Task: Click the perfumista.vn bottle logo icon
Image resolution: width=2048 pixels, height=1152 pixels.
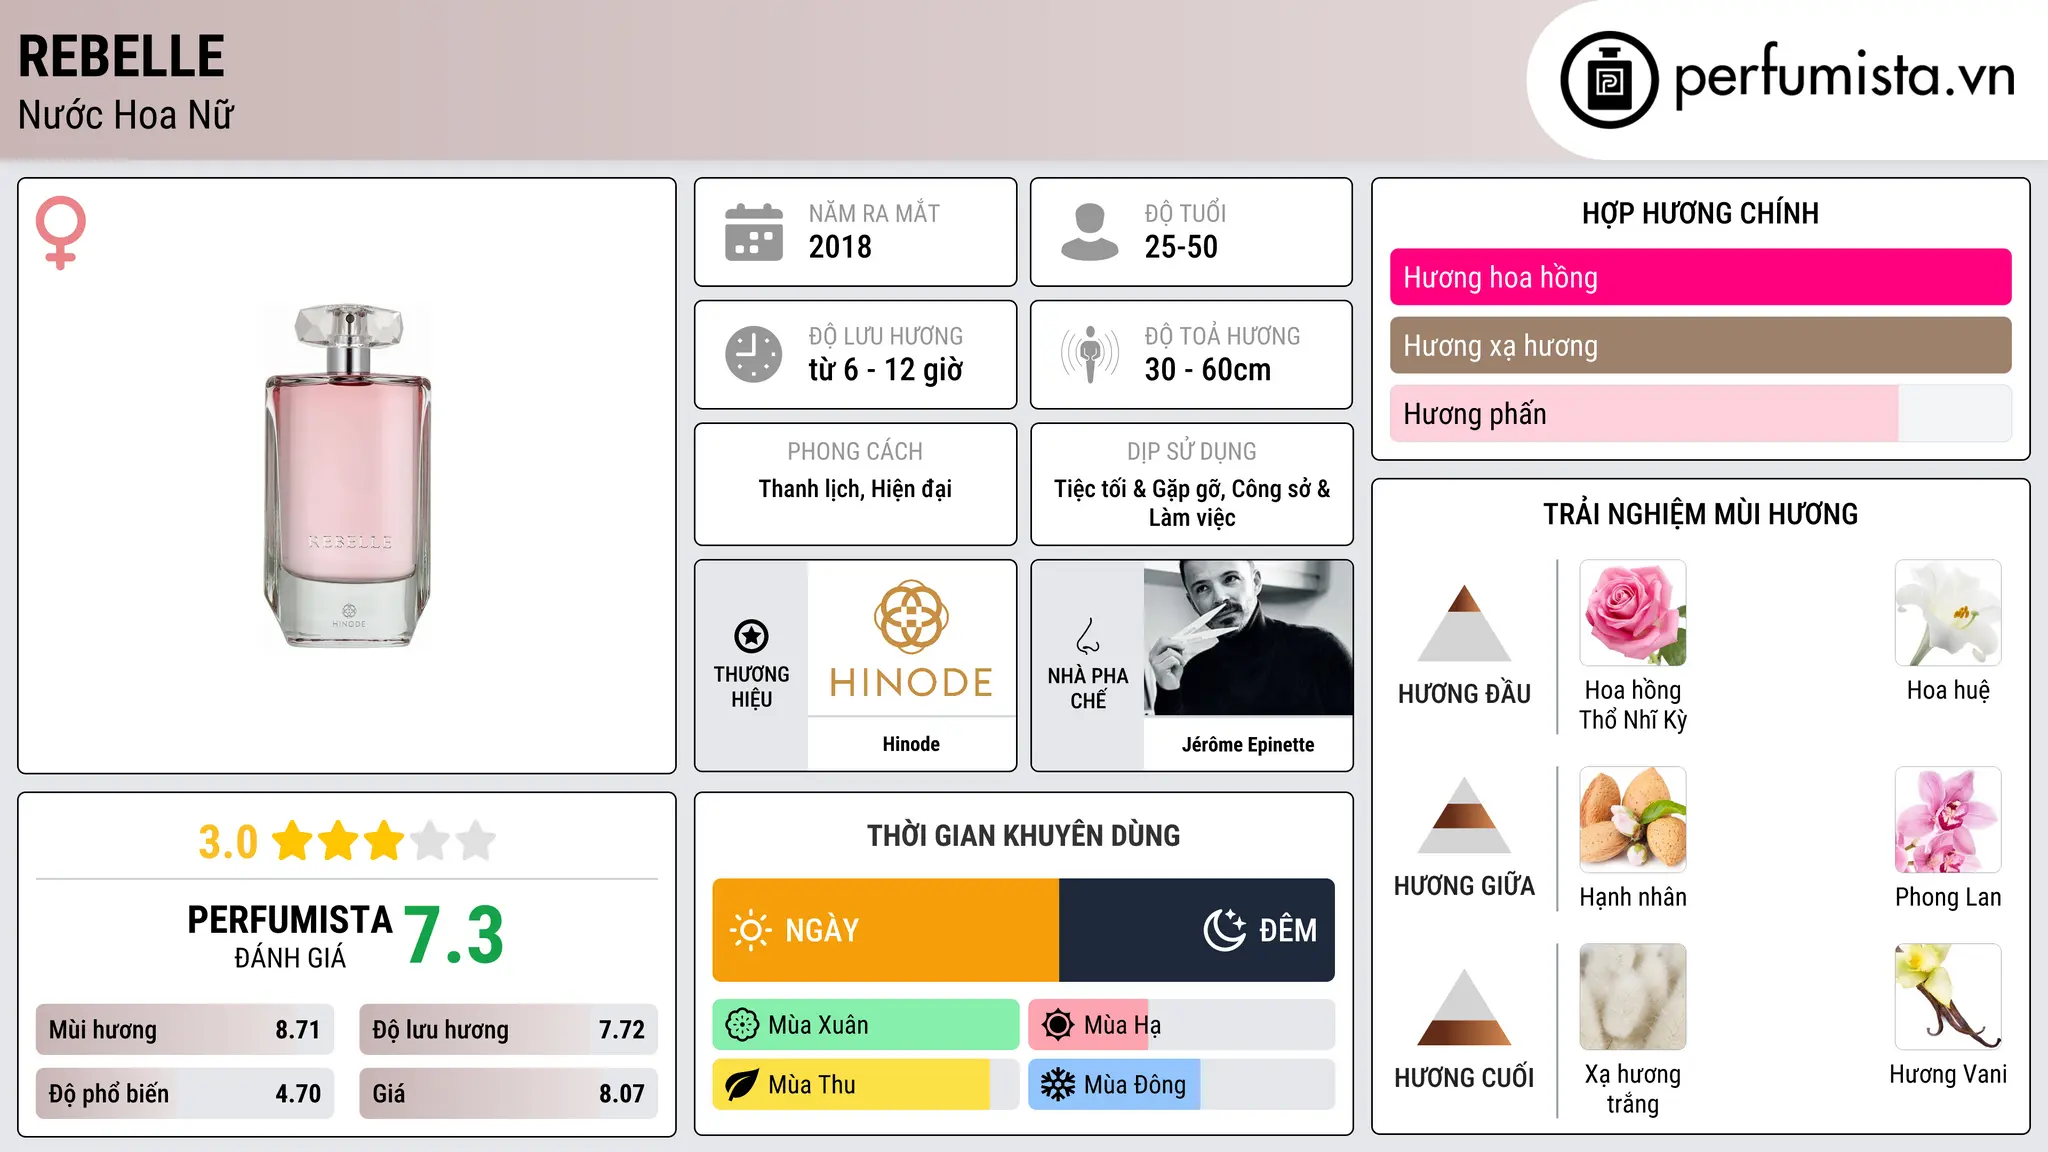Action: pyautogui.click(x=1609, y=80)
